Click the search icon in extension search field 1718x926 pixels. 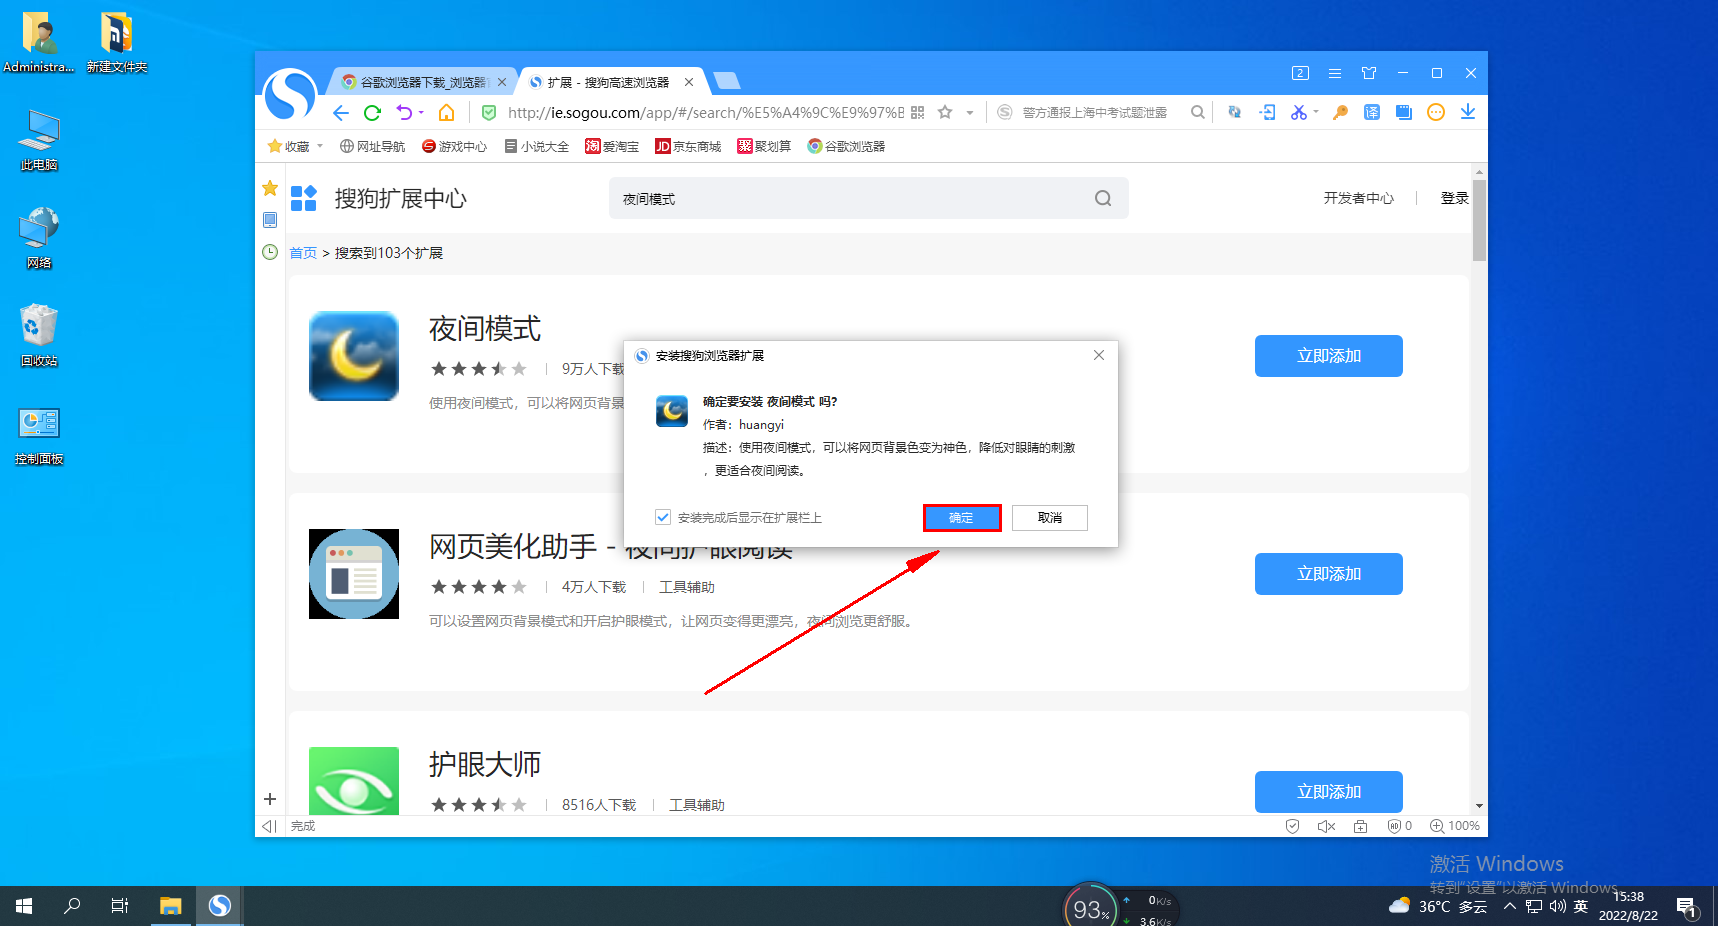coord(1103,198)
